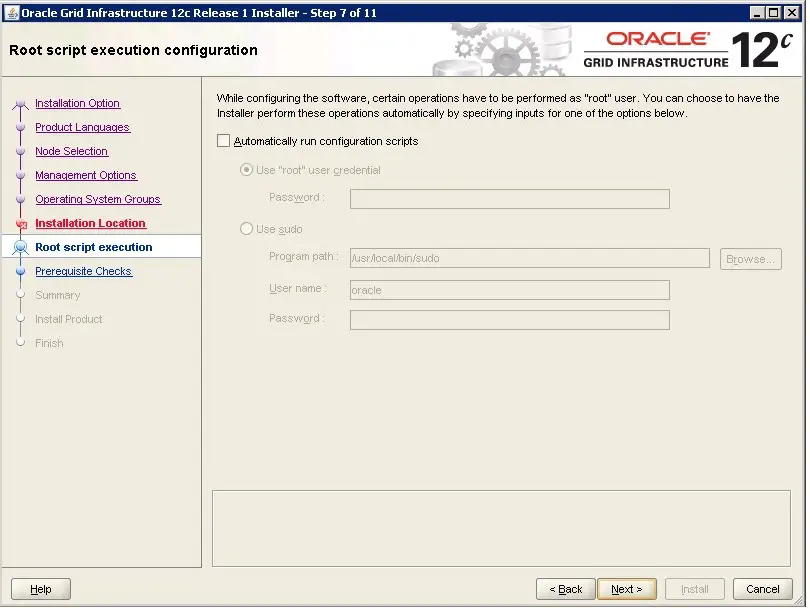Click root credential Password field
This screenshot has height=608, width=810.
coord(509,199)
